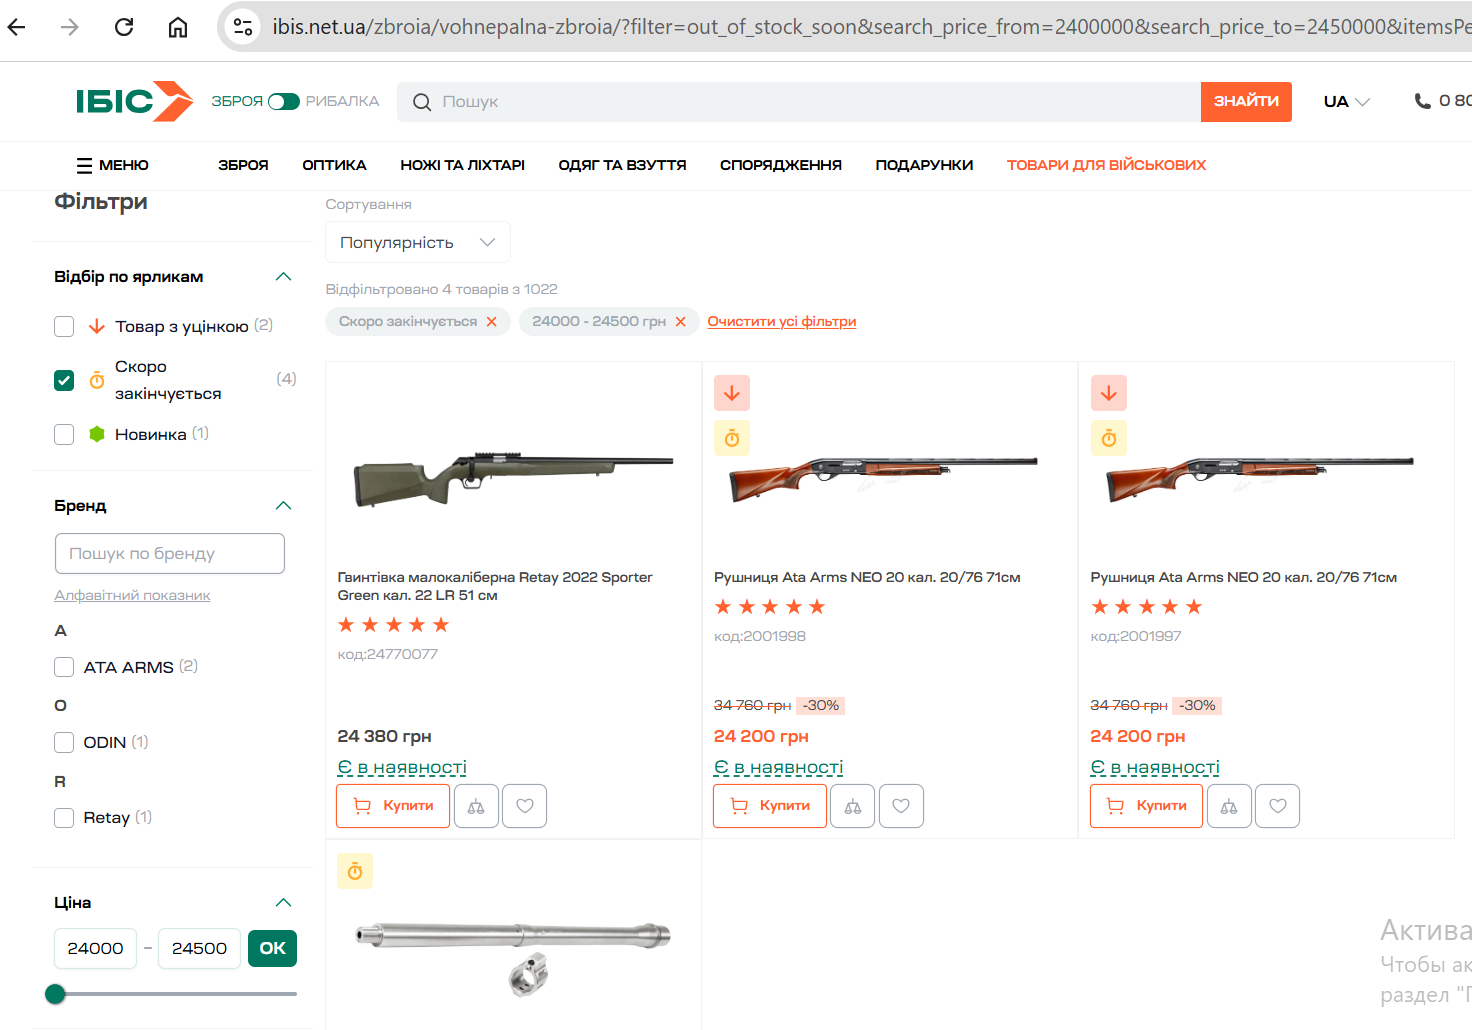Click discount arrow badge on product 2001998
1472x1030 pixels.
click(732, 393)
